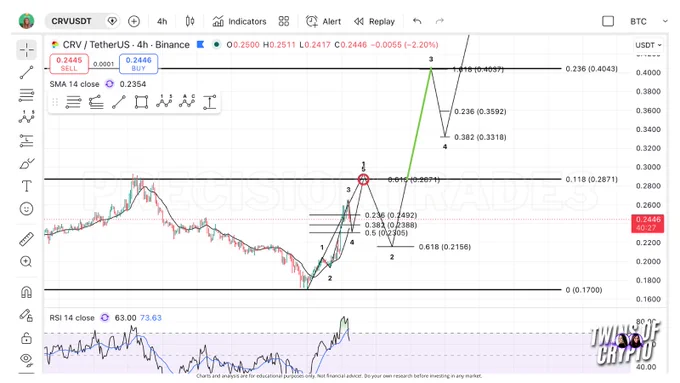Select rectangle favorite tool

141,102
